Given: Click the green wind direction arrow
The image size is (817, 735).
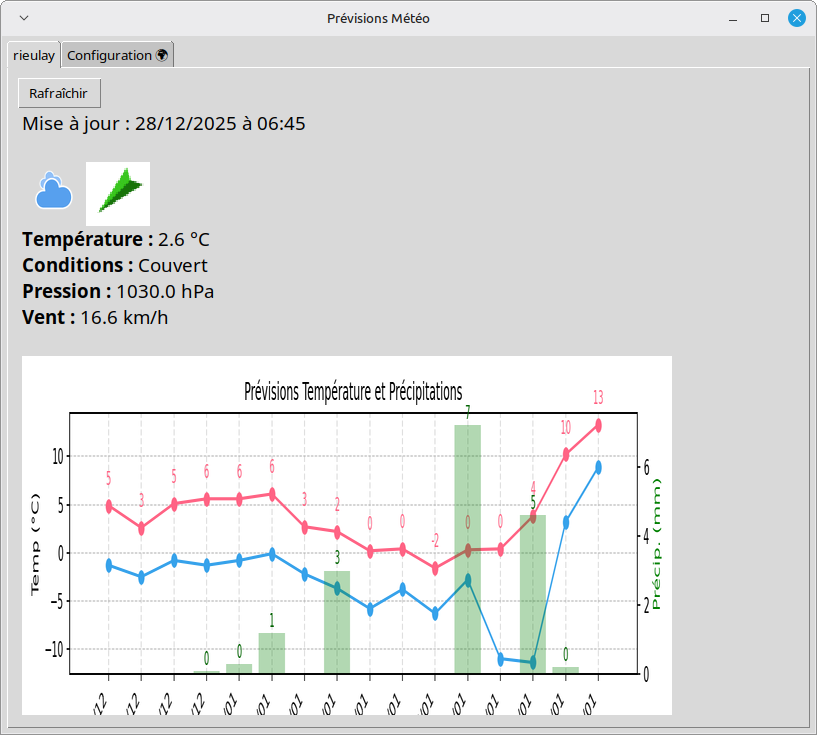Looking at the screenshot, I should coord(118,193).
